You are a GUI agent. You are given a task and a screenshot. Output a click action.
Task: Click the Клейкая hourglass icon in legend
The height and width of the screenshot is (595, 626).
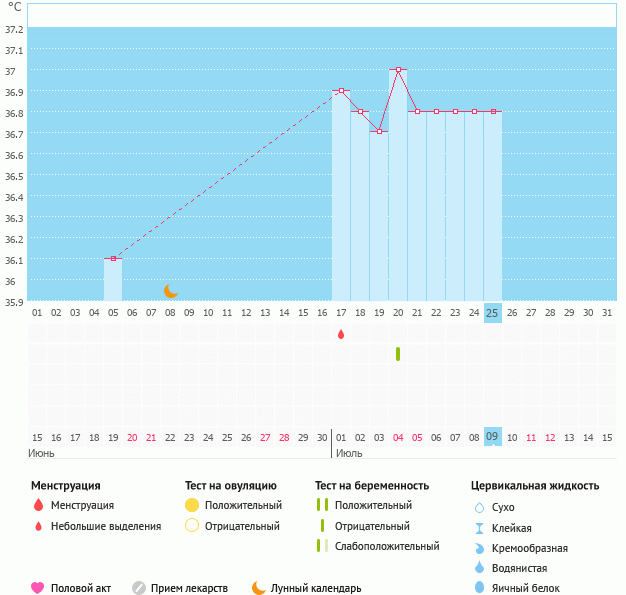[x=479, y=528]
